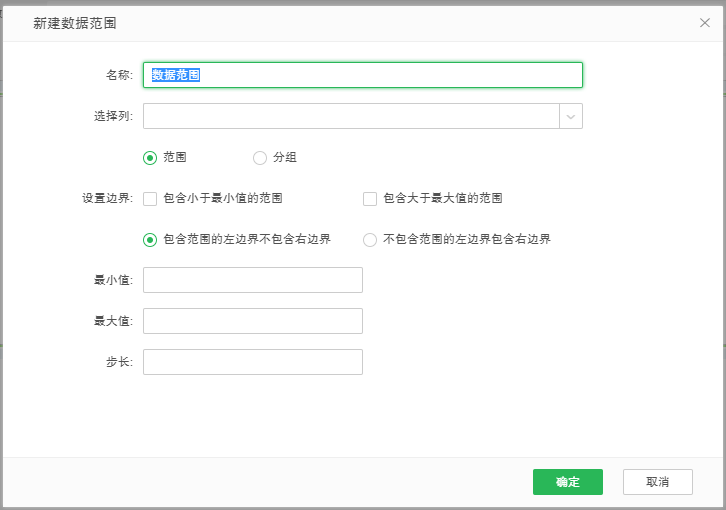This screenshot has width=726, height=510.
Task: Open the 选择列 combo box field
Action: 350,116
